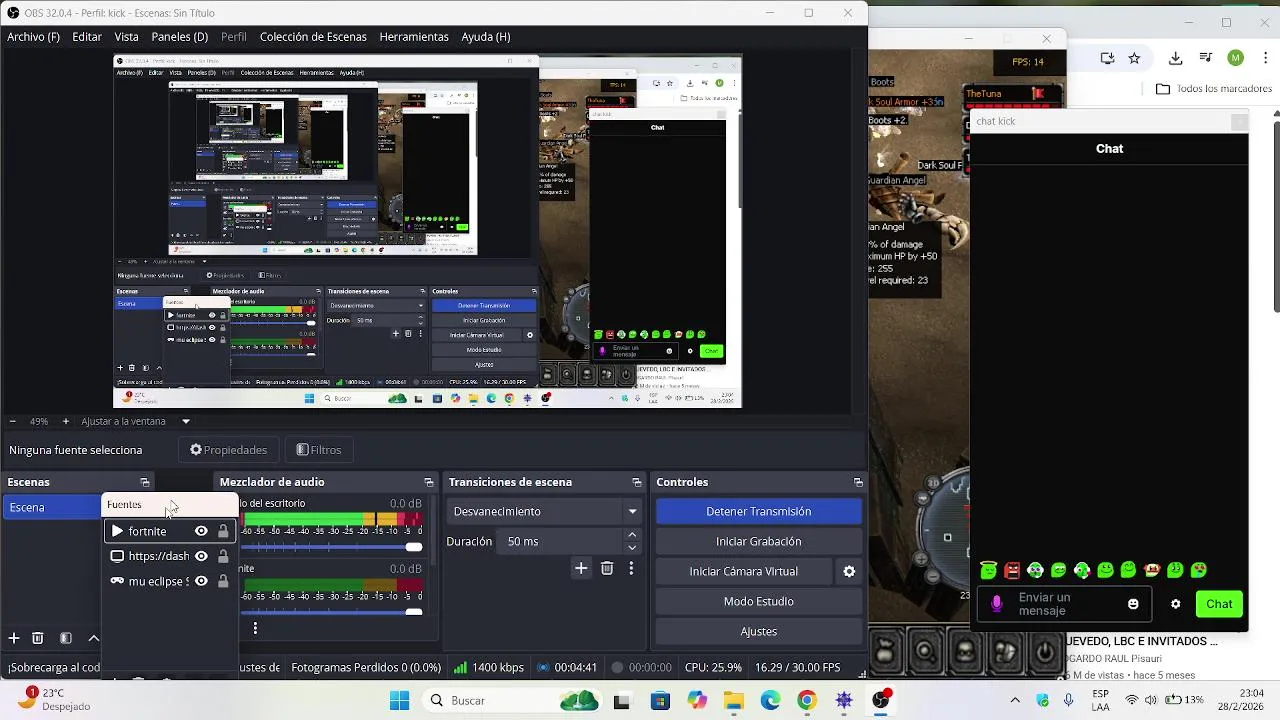Click Modo Estudio button
Image resolution: width=1280 pixels, height=720 pixels.
pos(759,601)
